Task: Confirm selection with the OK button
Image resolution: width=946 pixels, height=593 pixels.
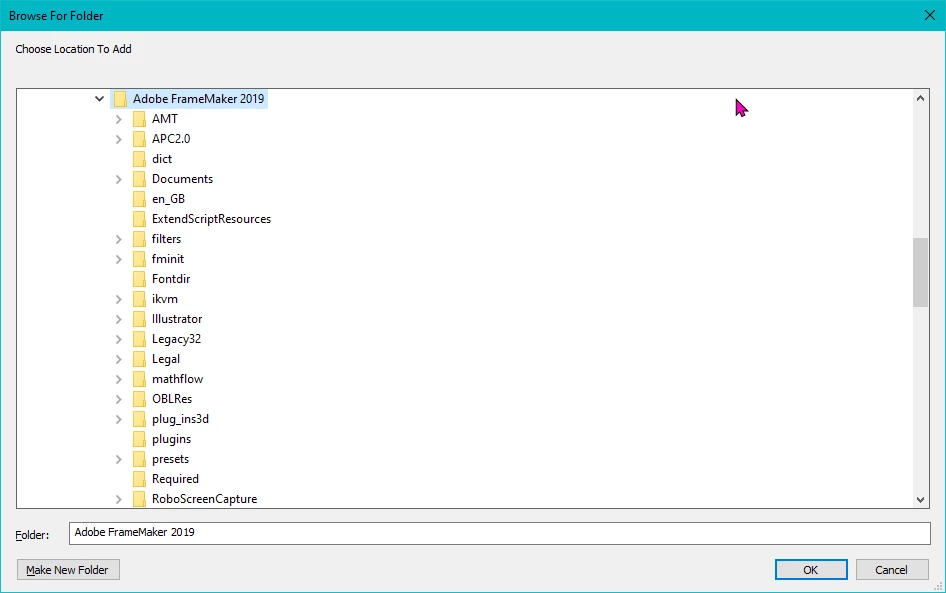Action: pos(811,569)
